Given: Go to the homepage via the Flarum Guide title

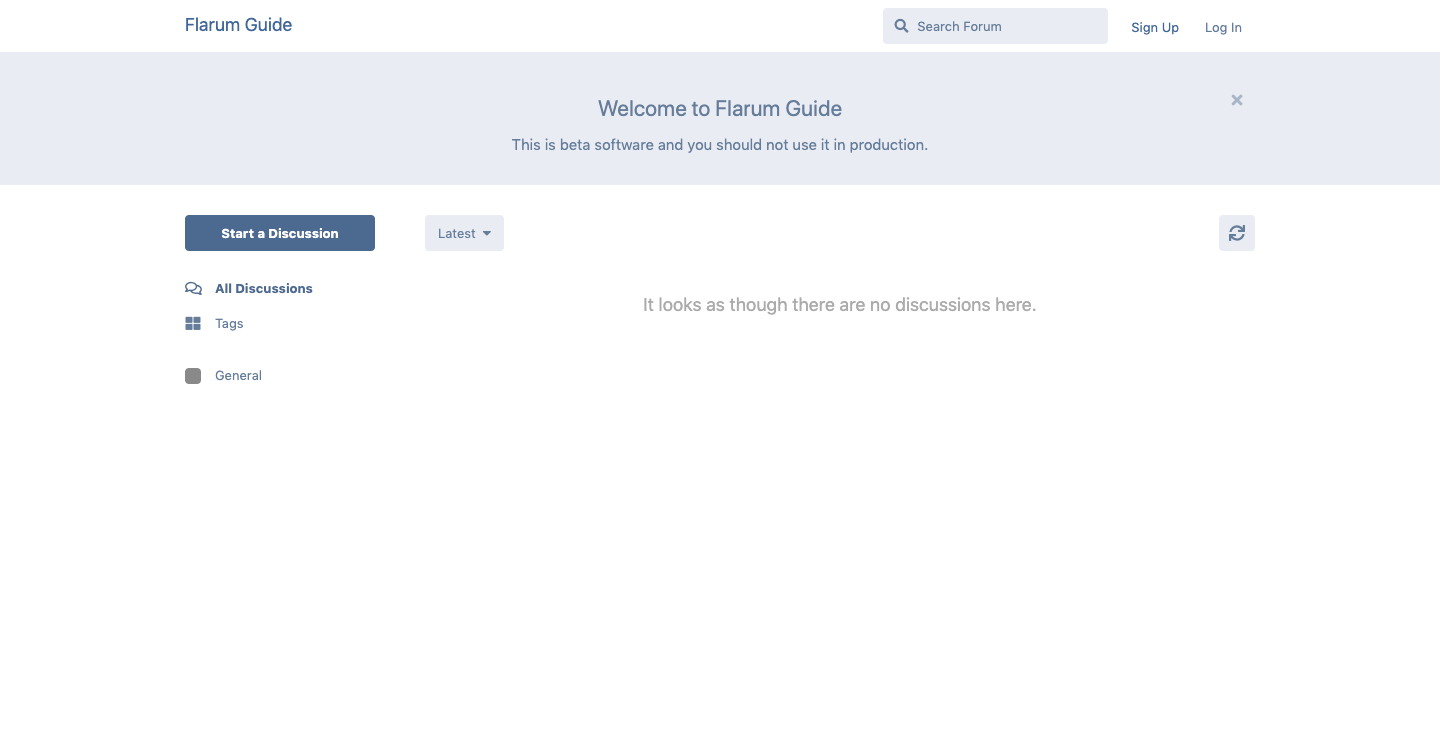Looking at the screenshot, I should click(238, 24).
